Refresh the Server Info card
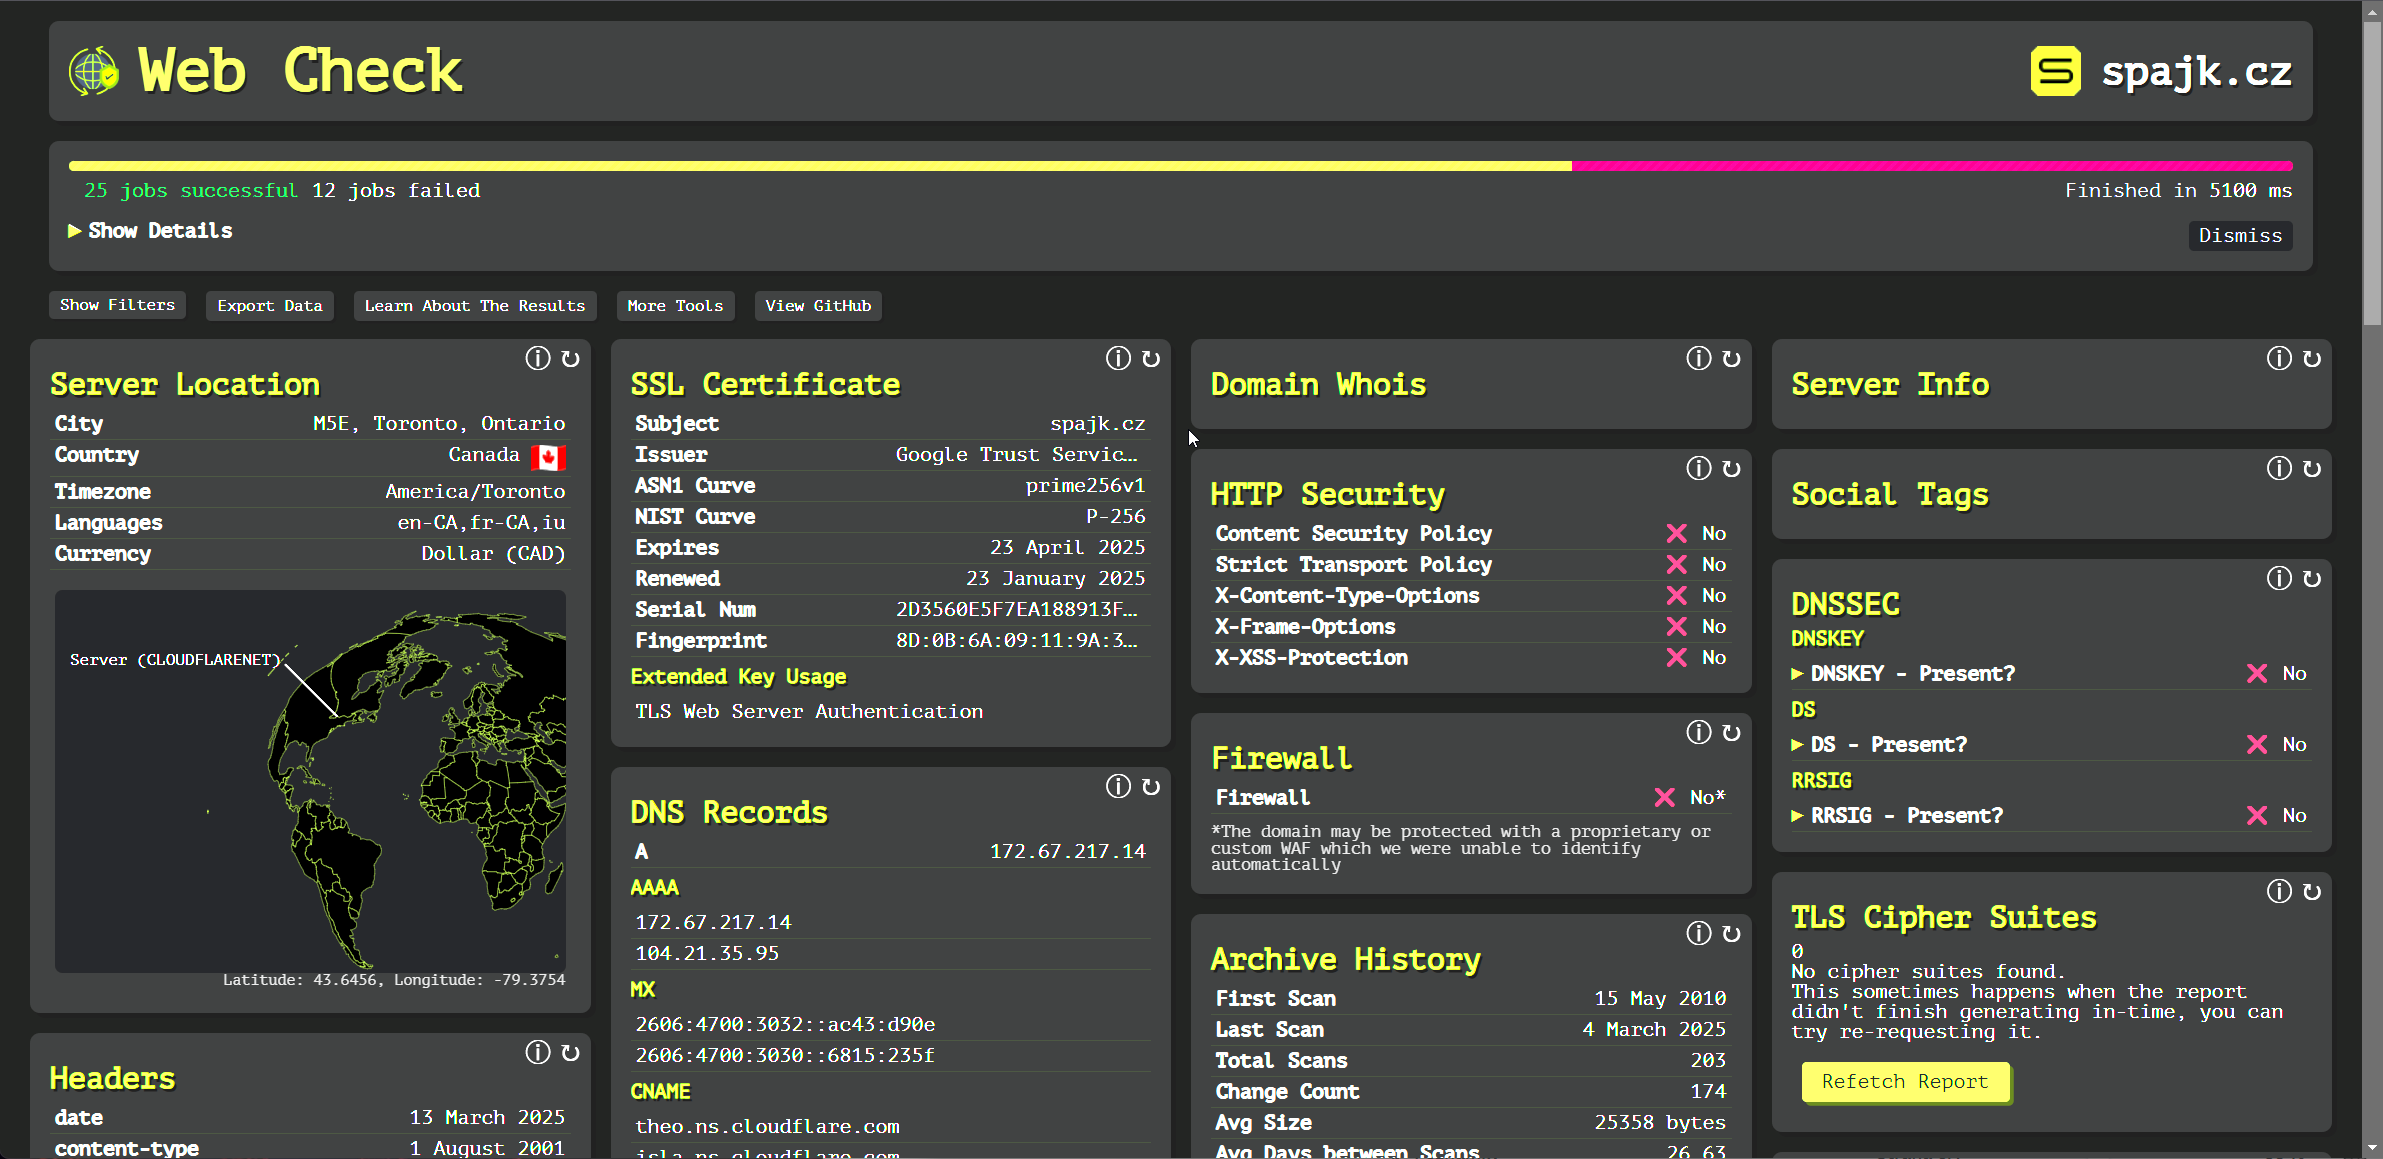 pyautogui.click(x=2312, y=358)
